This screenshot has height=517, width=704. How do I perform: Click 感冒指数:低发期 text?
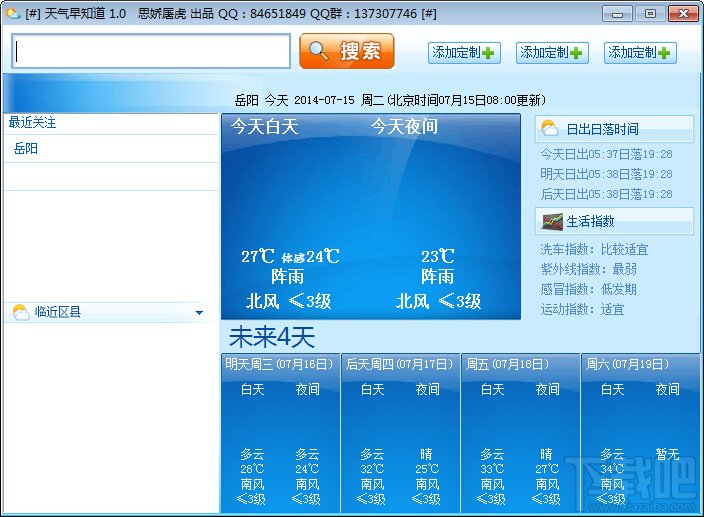589,289
